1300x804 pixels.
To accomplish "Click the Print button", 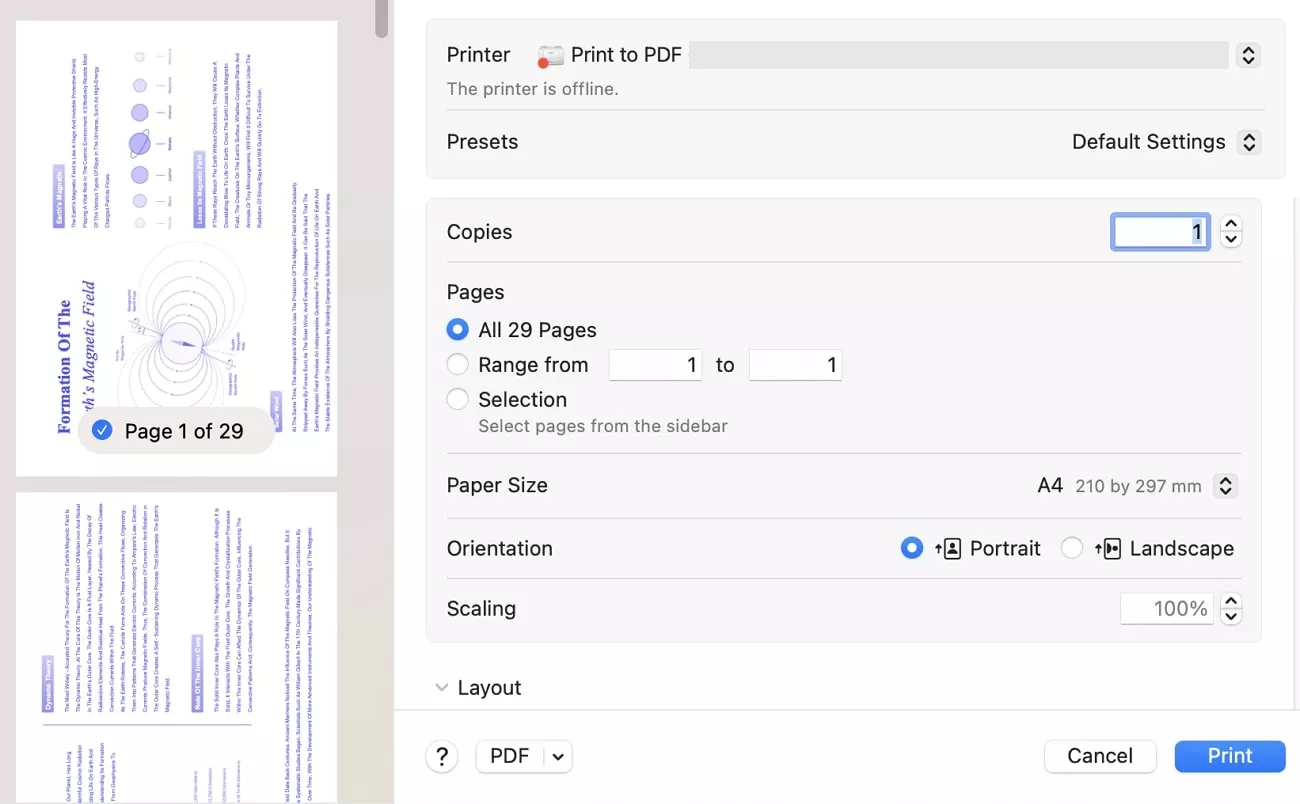I will pos(1229,756).
